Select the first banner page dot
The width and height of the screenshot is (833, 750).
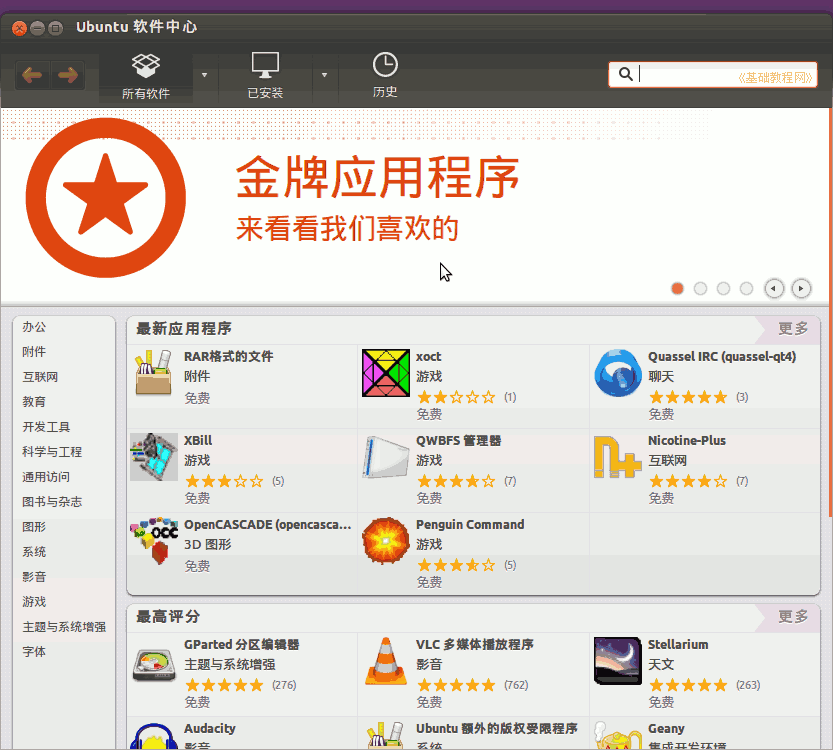point(677,288)
